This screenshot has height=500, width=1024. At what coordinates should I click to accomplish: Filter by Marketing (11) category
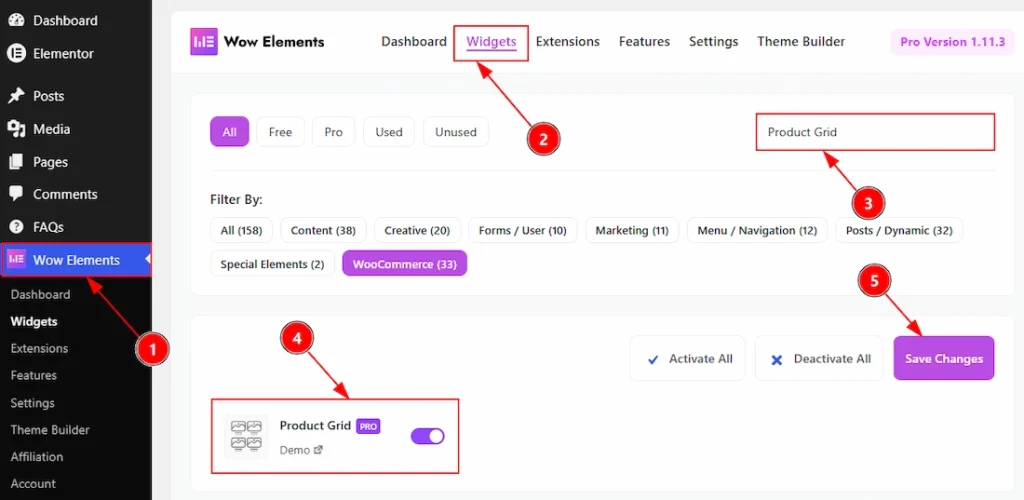tap(632, 230)
